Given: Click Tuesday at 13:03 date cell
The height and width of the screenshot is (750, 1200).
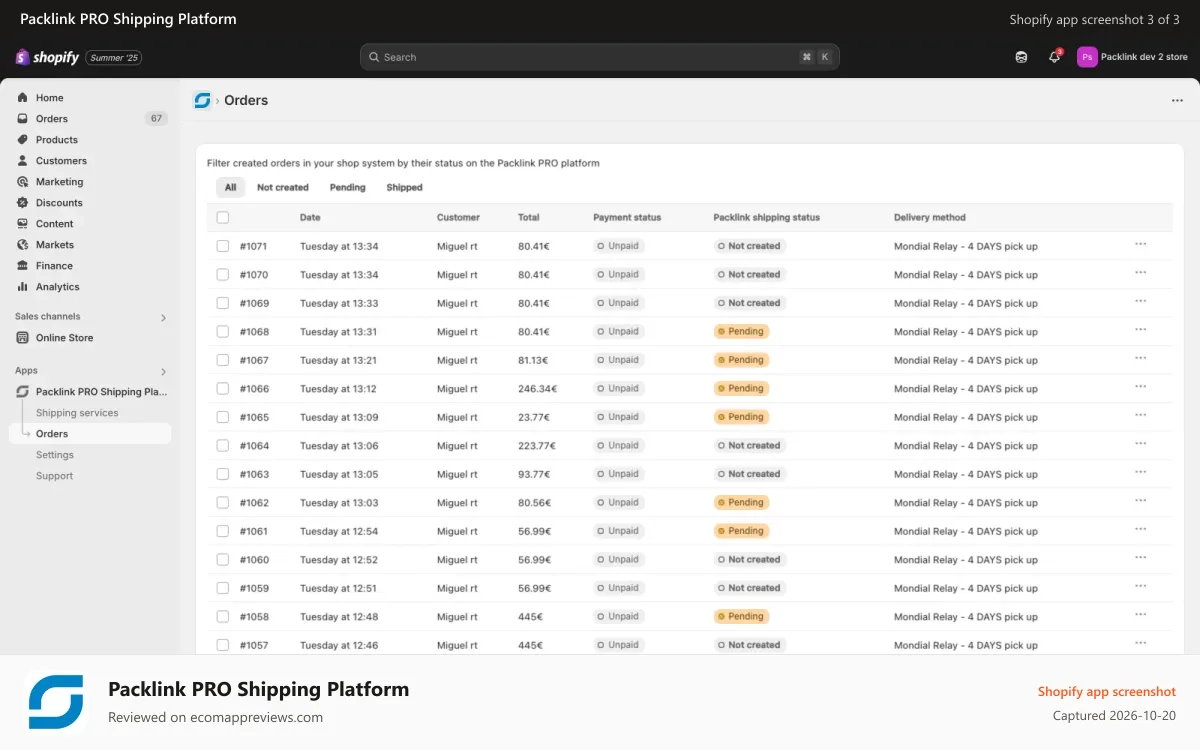Looking at the screenshot, I should point(339,503).
